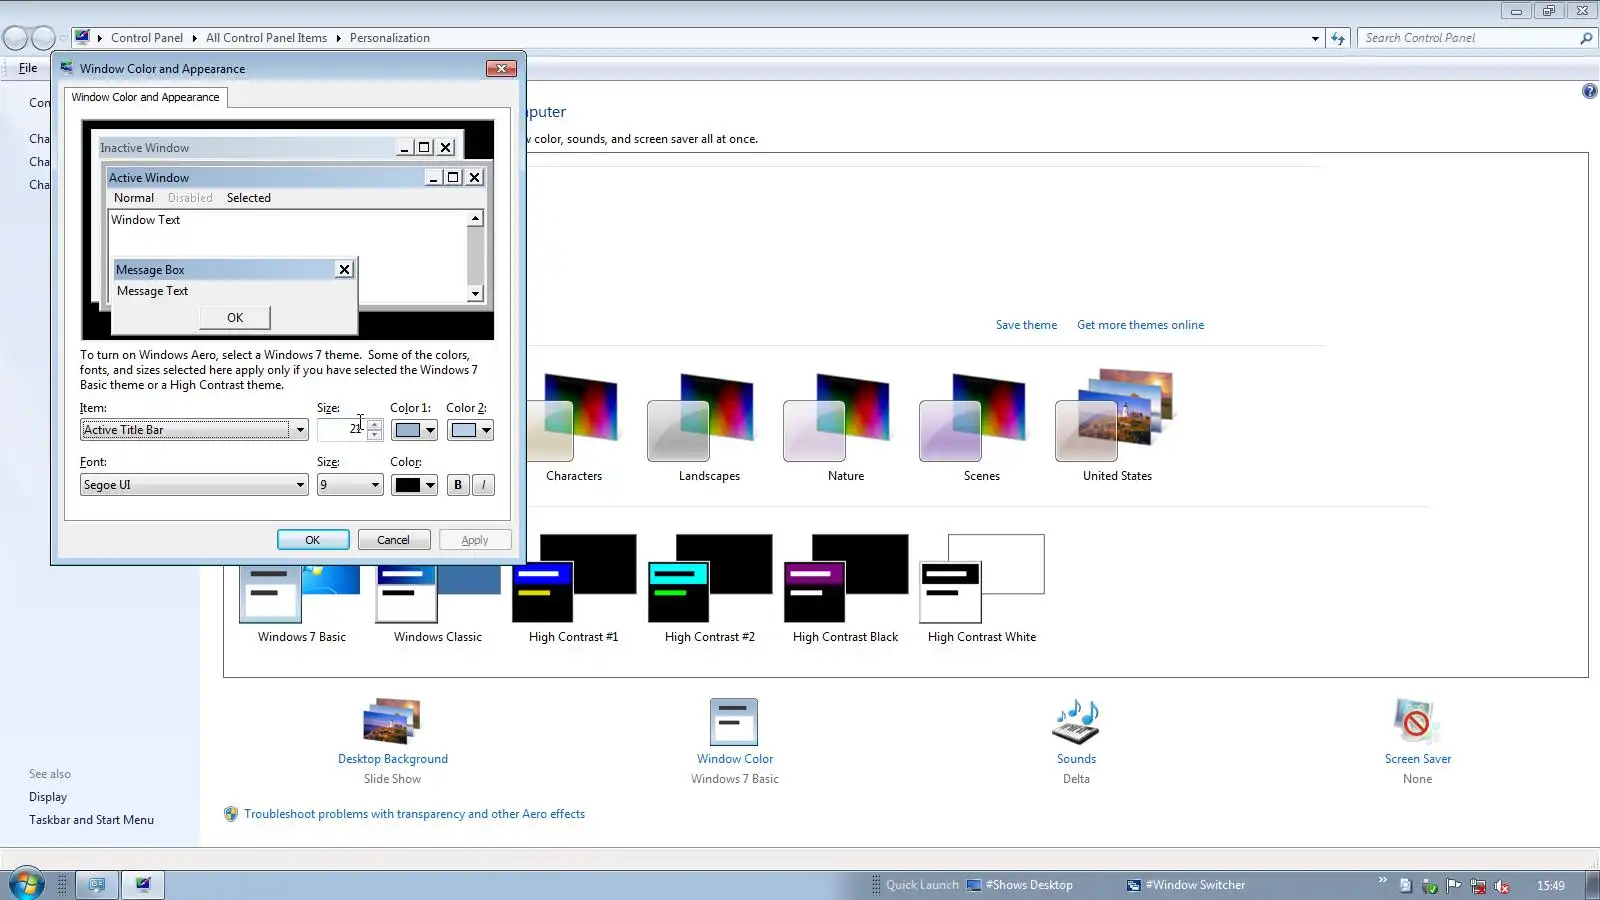Click the » overflow chevron on the taskbar
Viewport: 1600px width, 900px height.
tap(1383, 881)
